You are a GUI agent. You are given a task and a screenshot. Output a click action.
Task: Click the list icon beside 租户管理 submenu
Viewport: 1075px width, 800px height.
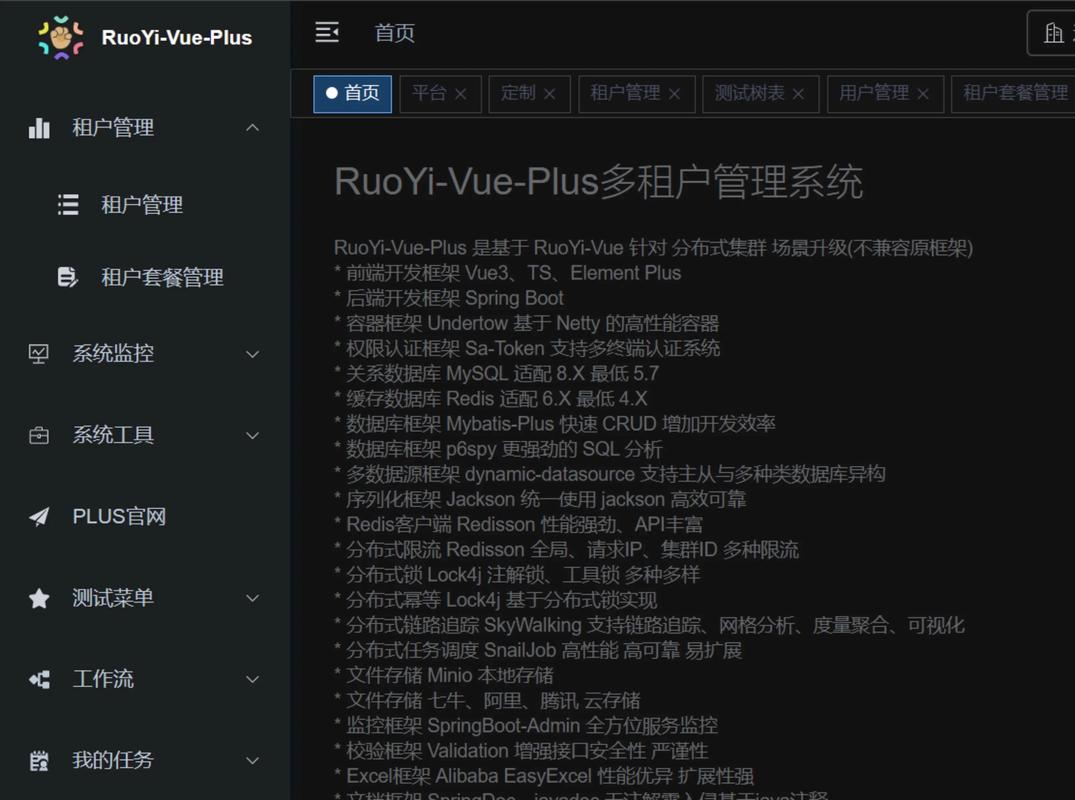tap(68, 204)
